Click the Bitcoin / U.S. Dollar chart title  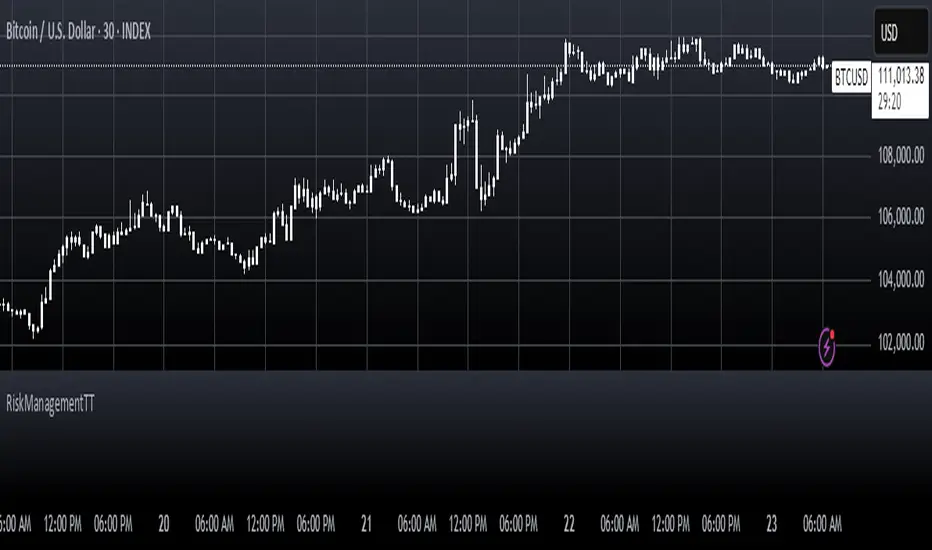pos(78,31)
